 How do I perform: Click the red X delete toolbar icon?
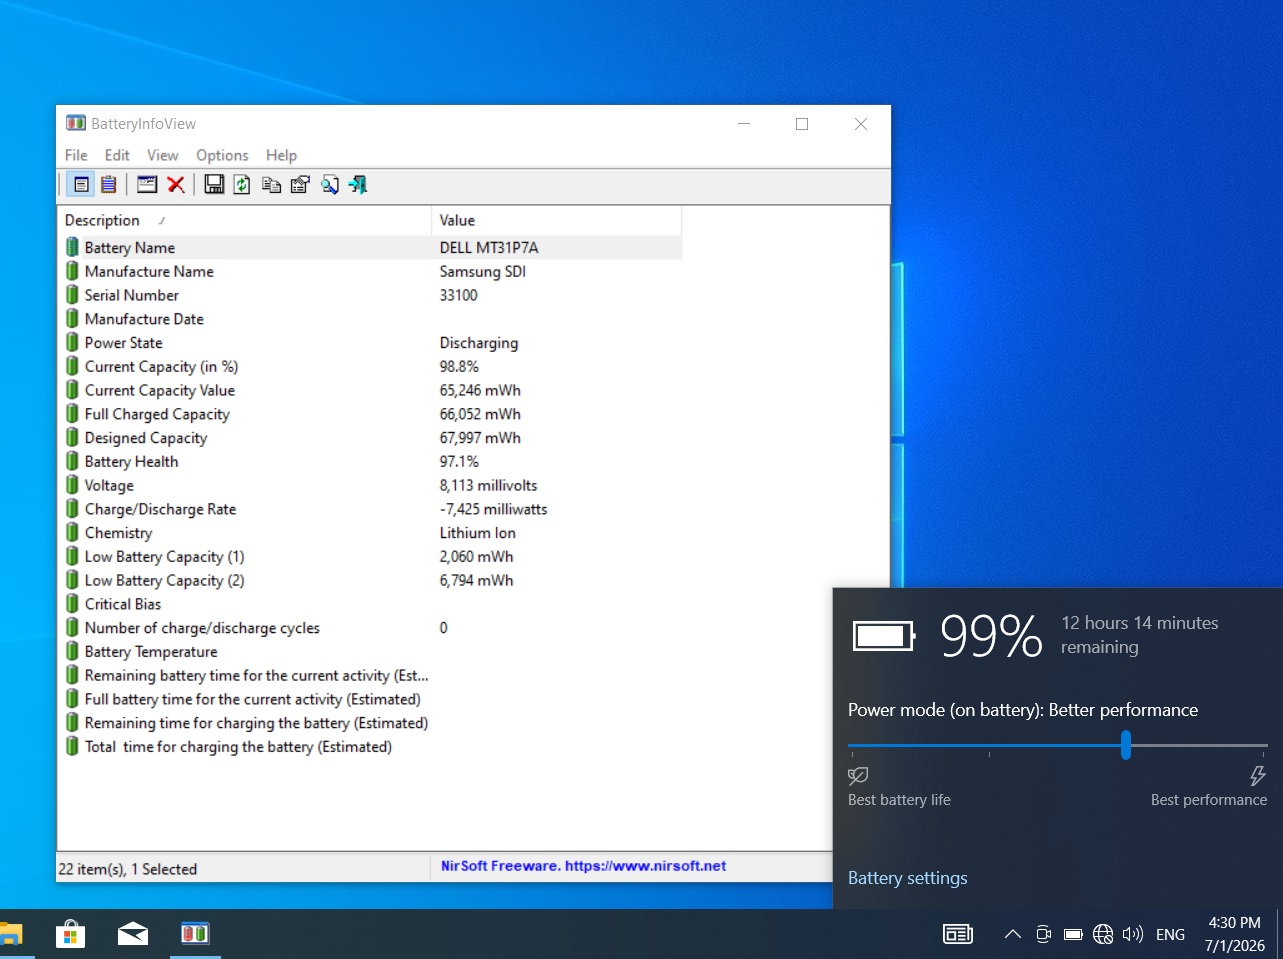[176, 184]
